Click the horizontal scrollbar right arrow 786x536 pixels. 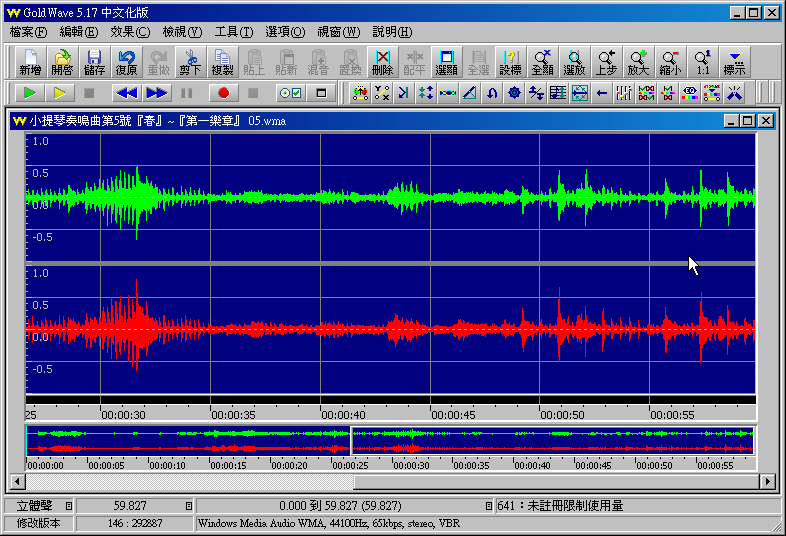click(768, 482)
